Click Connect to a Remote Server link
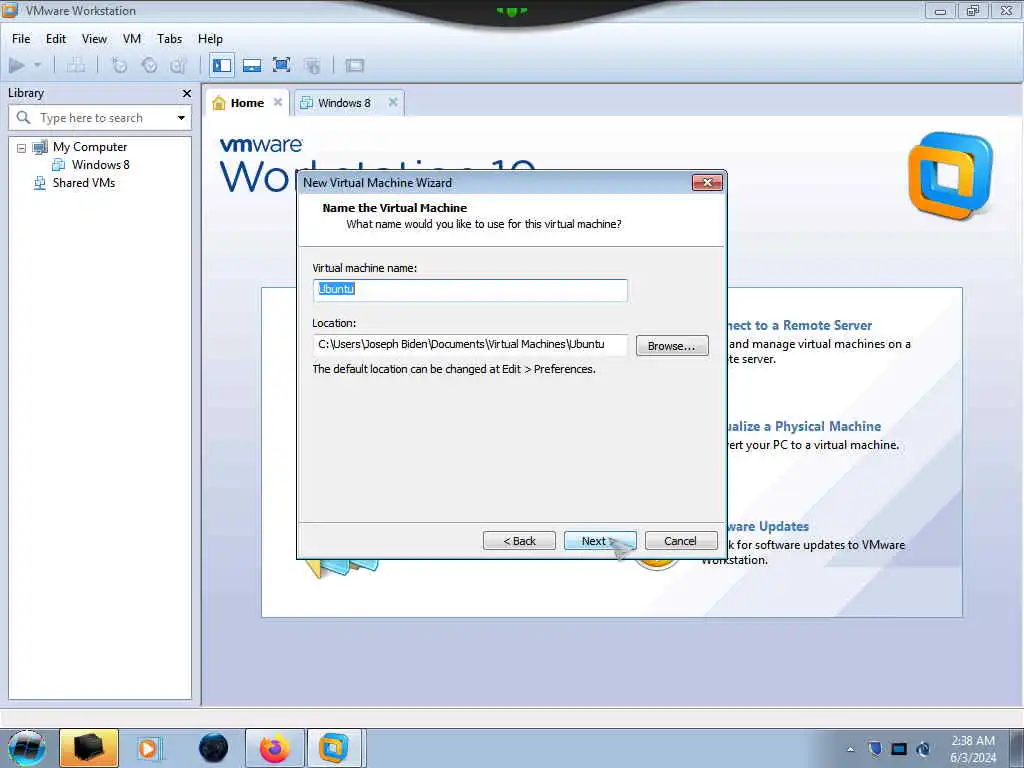The width and height of the screenshot is (1024, 768). pos(799,325)
